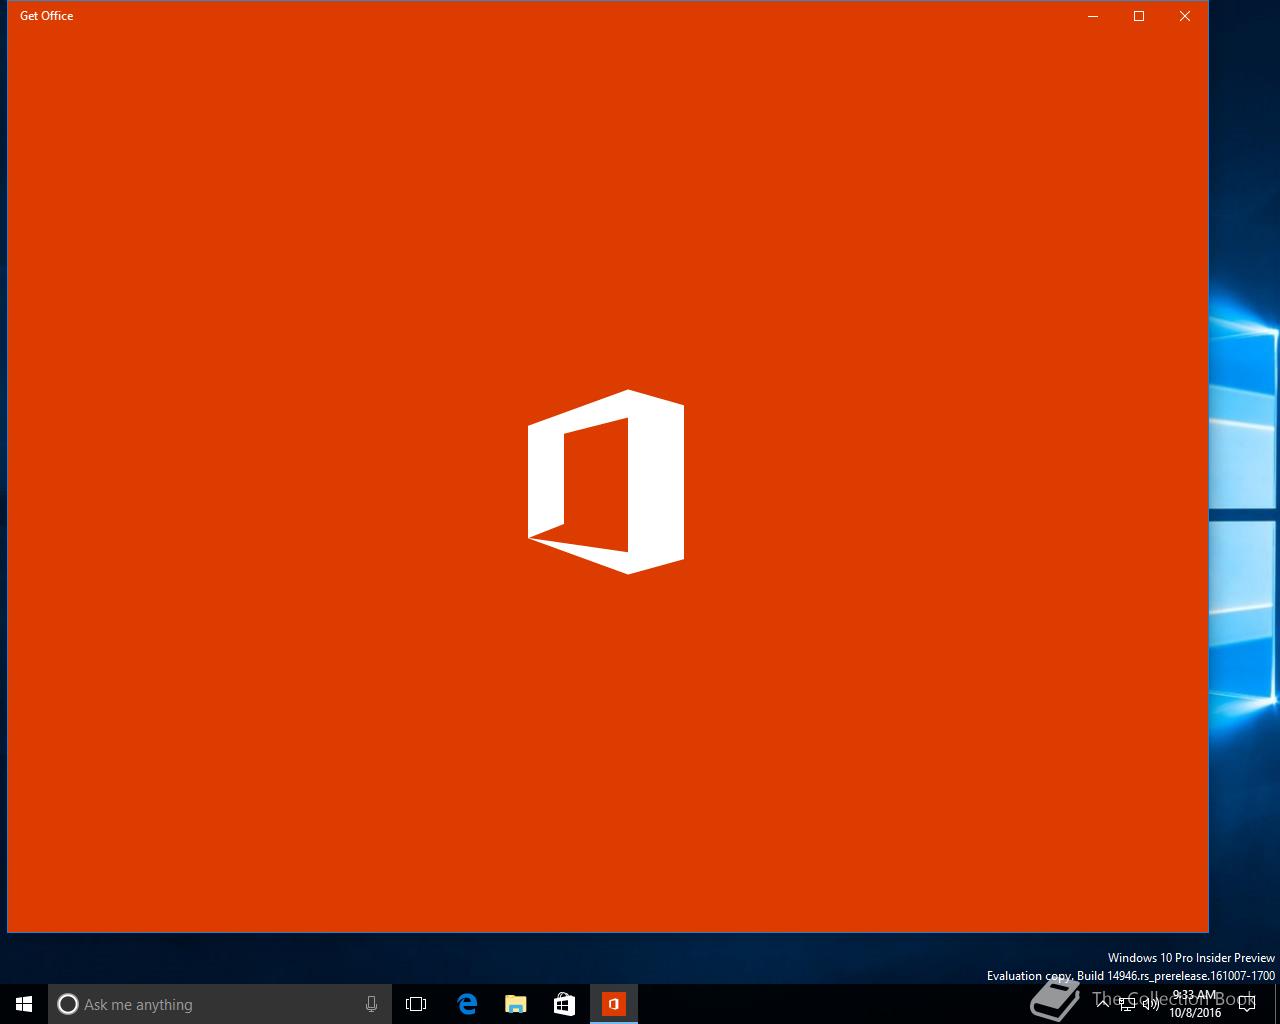Open the Windows Start menu

coord(24,1004)
